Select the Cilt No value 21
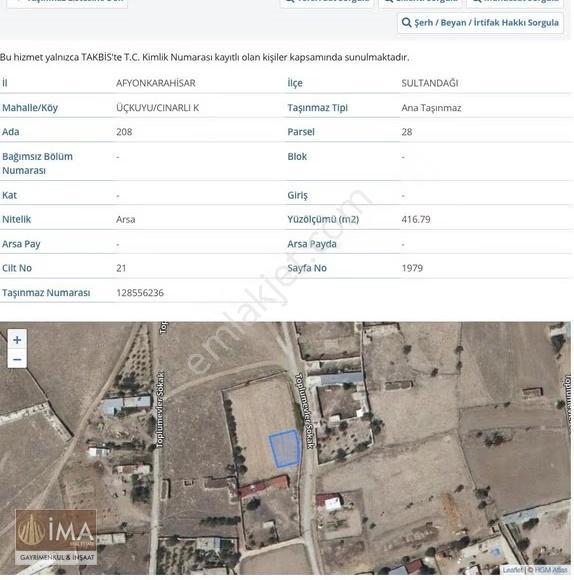The image size is (574, 580). (121, 268)
